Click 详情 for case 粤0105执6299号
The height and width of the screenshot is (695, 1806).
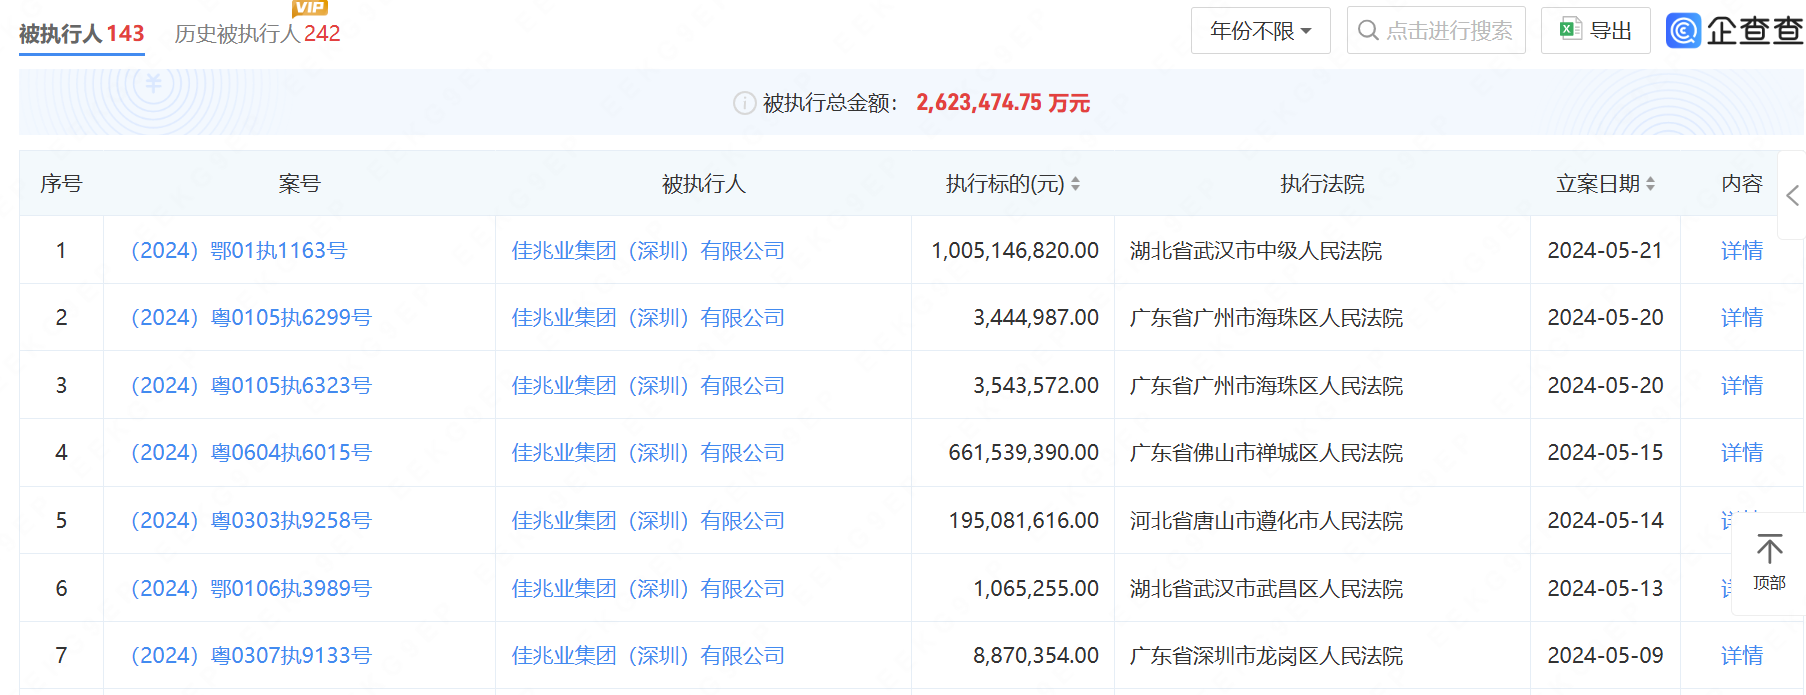[x=1741, y=317]
